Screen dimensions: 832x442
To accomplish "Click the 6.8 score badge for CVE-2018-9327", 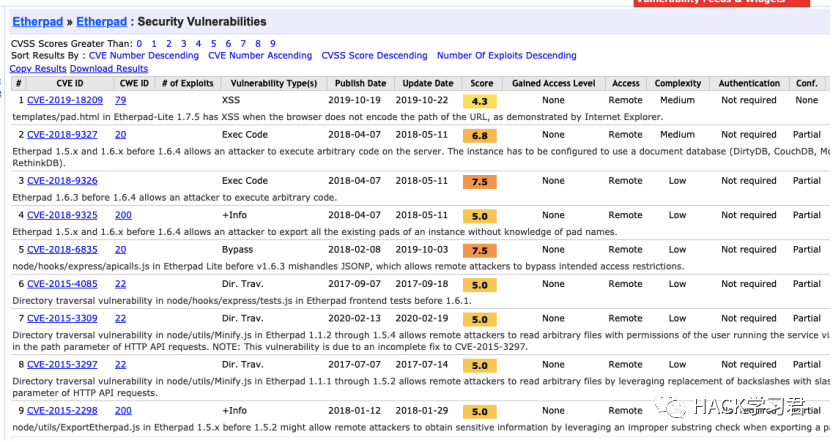I will tap(480, 135).
